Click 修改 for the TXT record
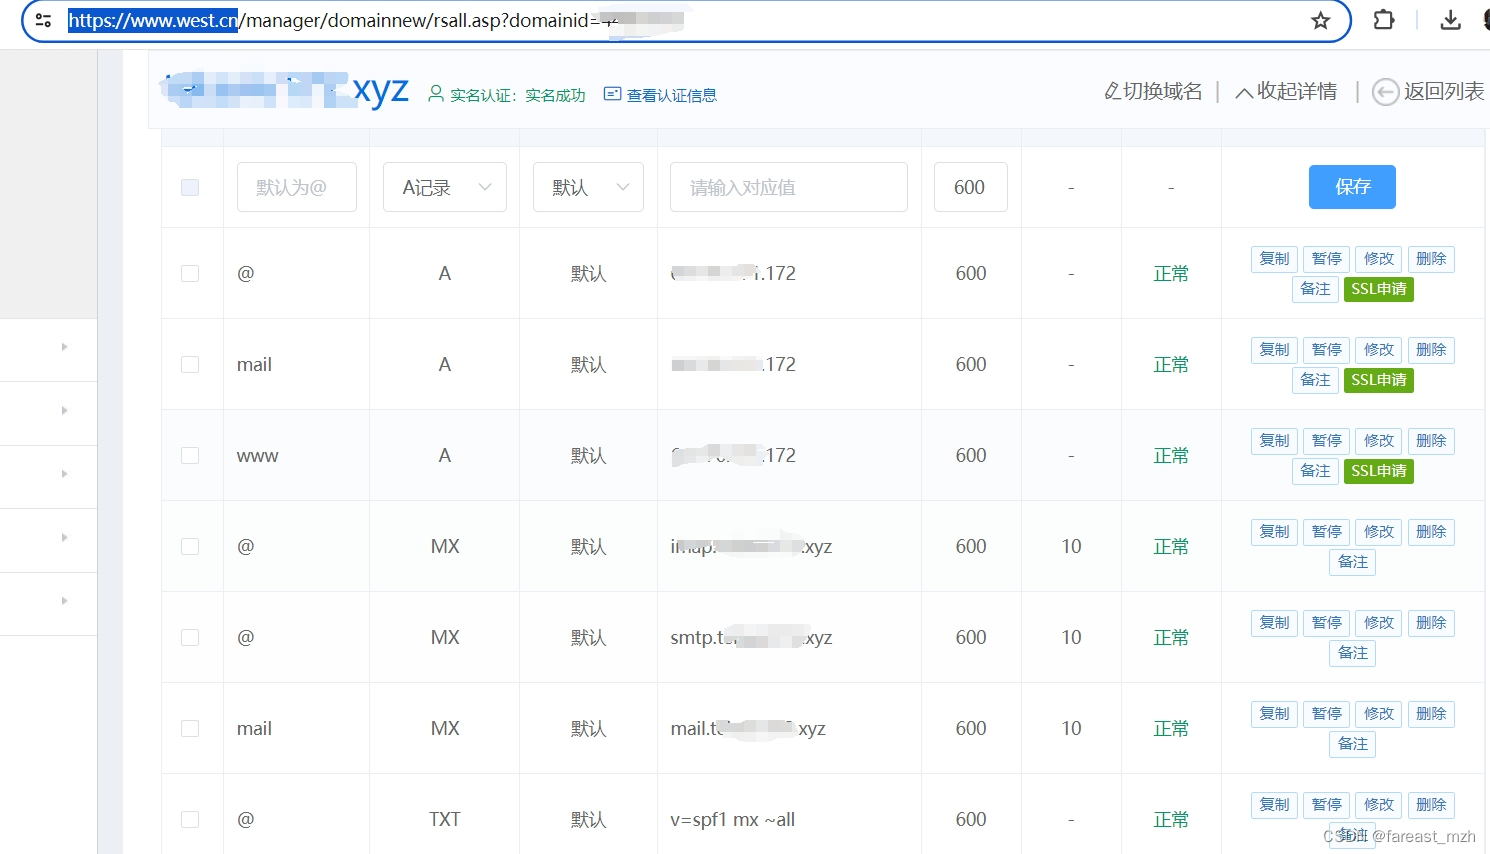This screenshot has height=854, width=1490. click(x=1379, y=805)
